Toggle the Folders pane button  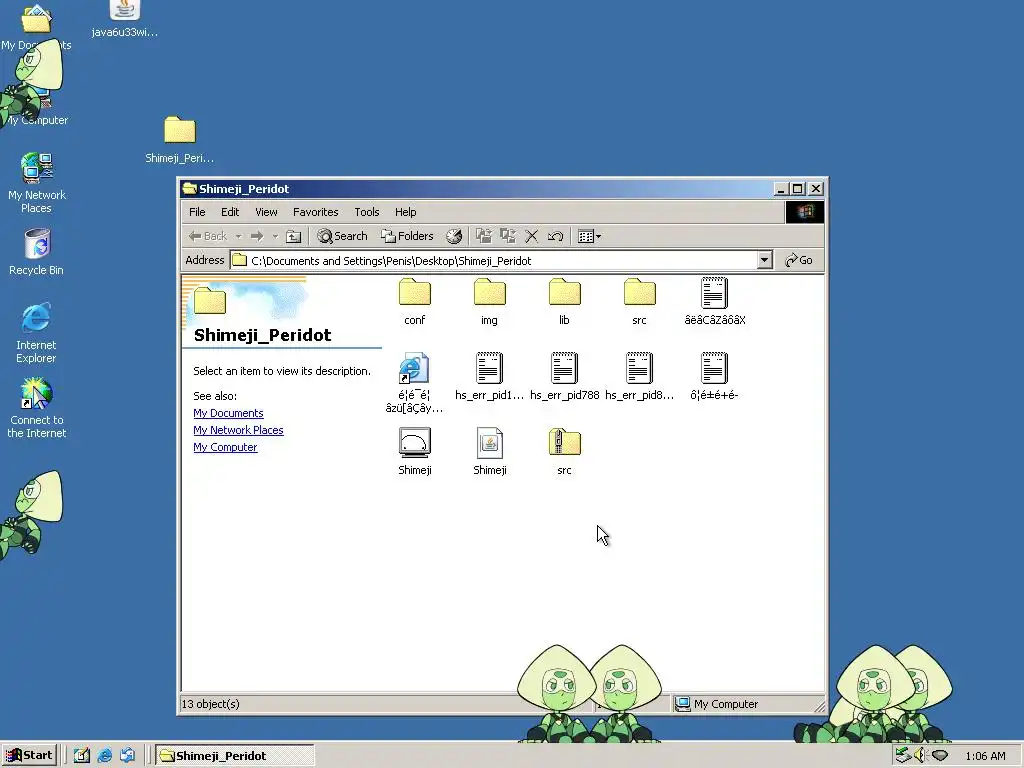tap(408, 236)
